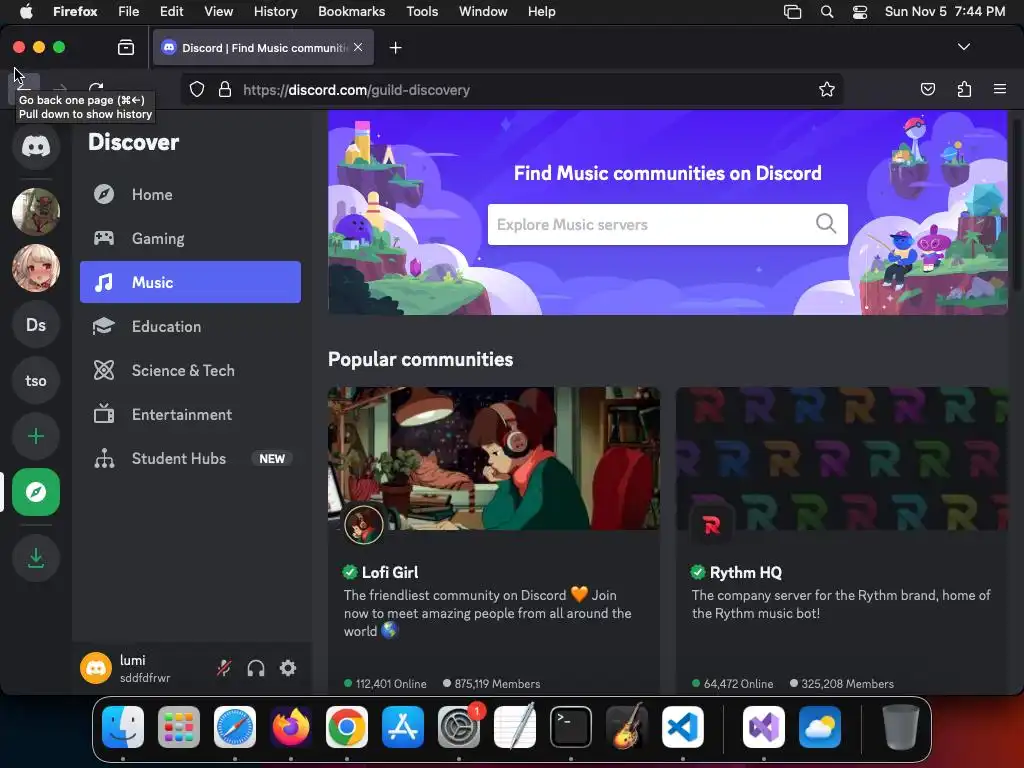Select the Education category
This screenshot has height=768, width=1024.
click(190, 327)
